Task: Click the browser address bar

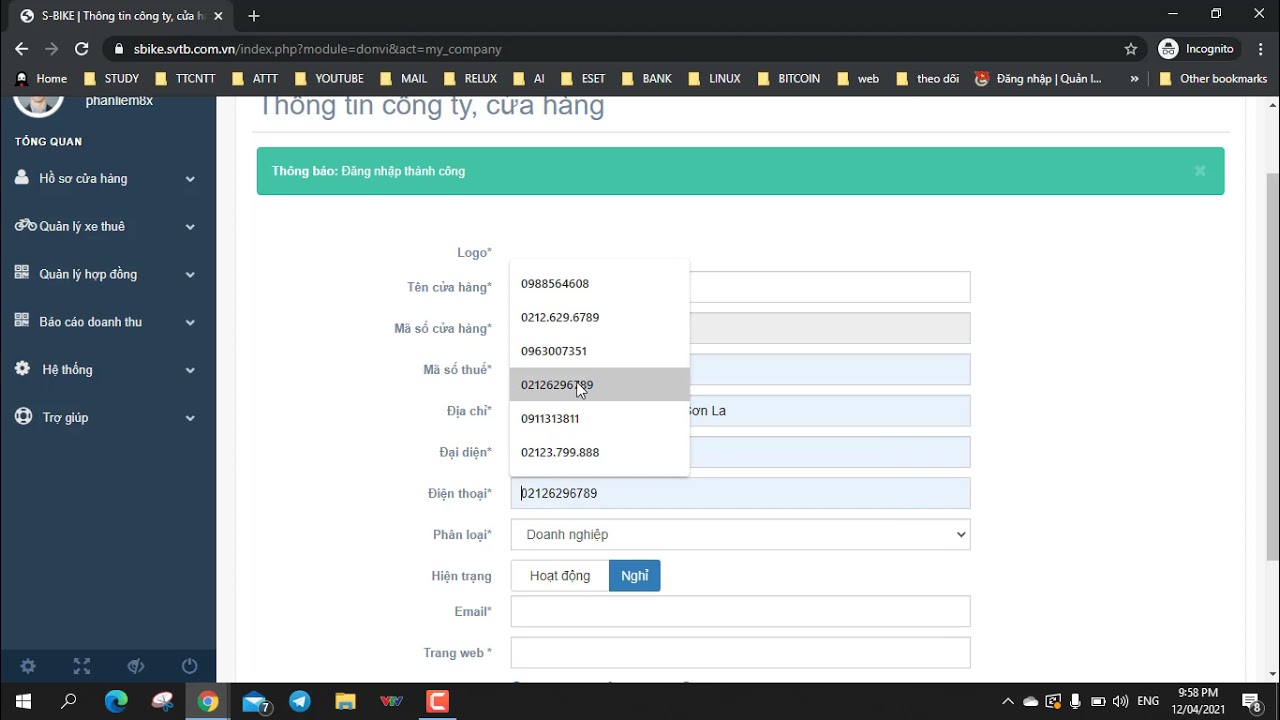Action: coord(620,49)
